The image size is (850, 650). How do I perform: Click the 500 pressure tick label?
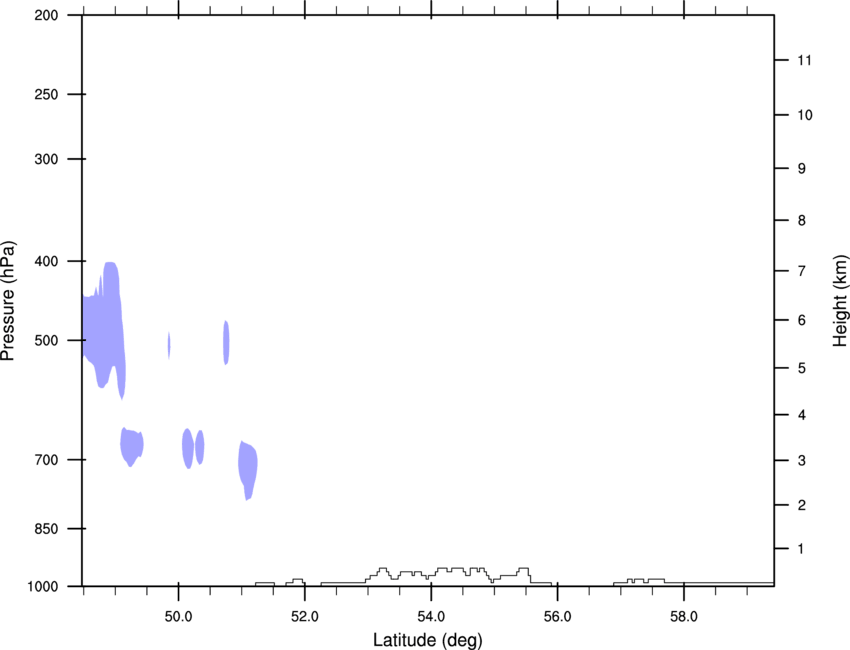[46, 340]
